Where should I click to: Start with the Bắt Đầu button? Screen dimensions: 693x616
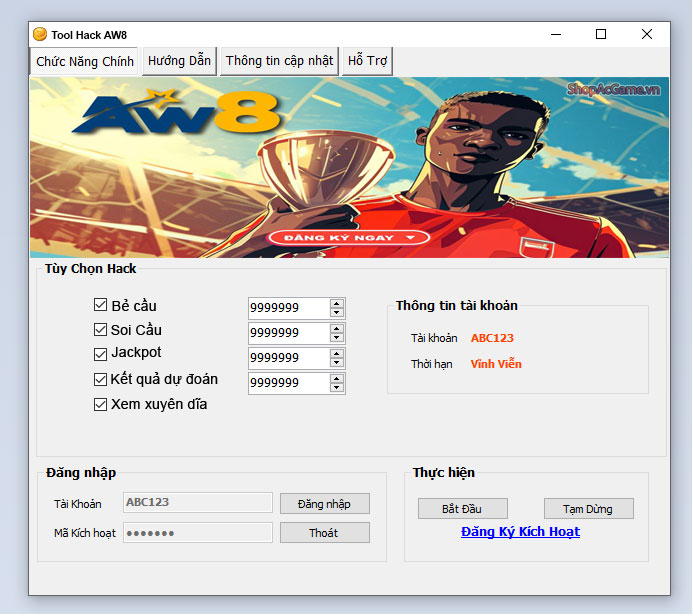(462, 509)
